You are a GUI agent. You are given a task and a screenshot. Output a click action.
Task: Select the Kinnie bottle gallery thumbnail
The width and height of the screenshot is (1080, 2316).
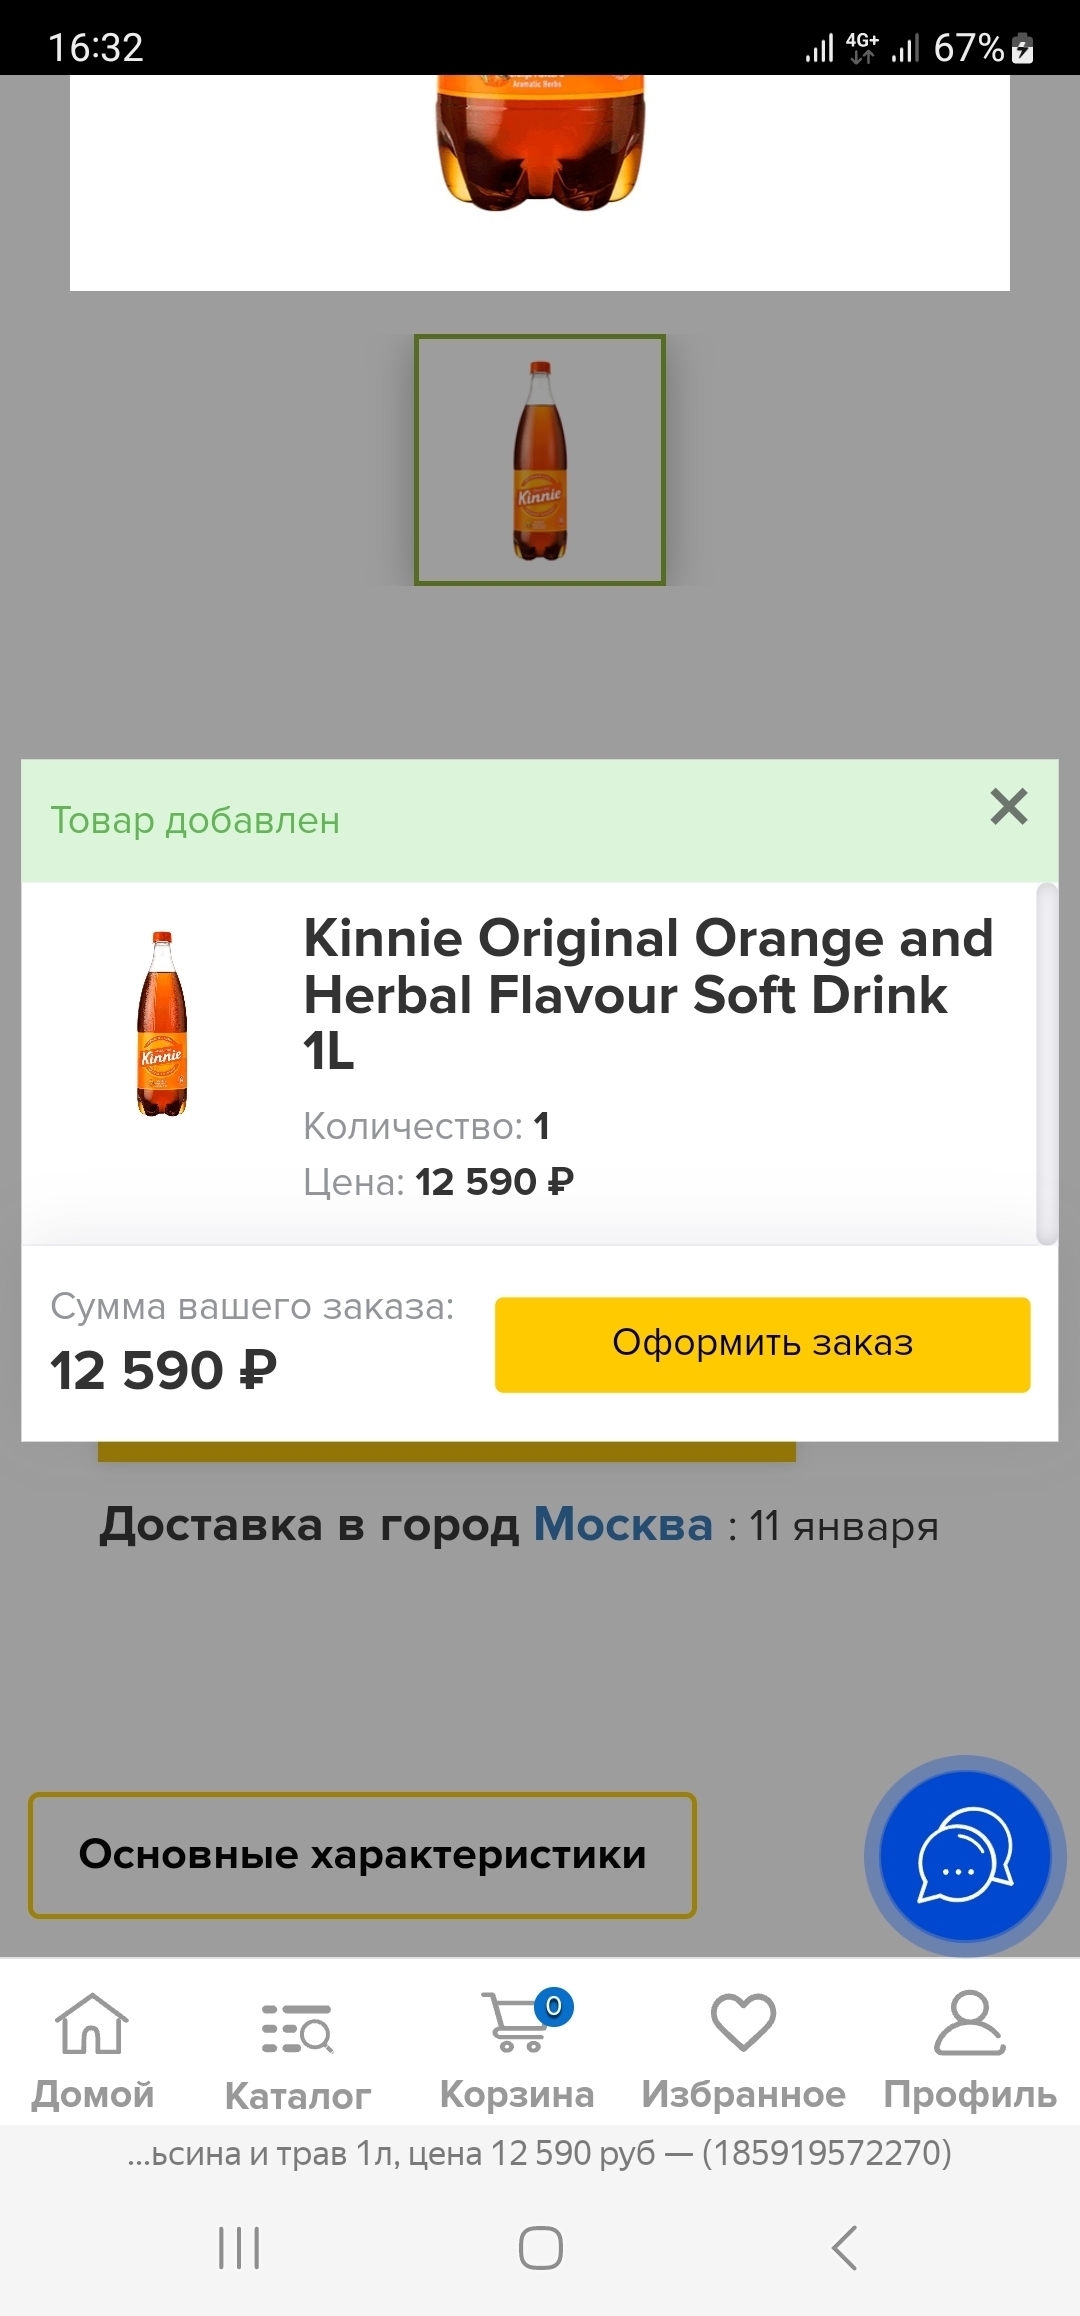click(x=540, y=460)
